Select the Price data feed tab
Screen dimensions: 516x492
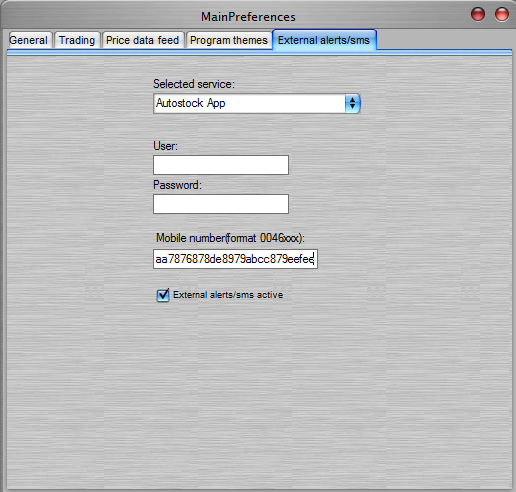(143, 40)
